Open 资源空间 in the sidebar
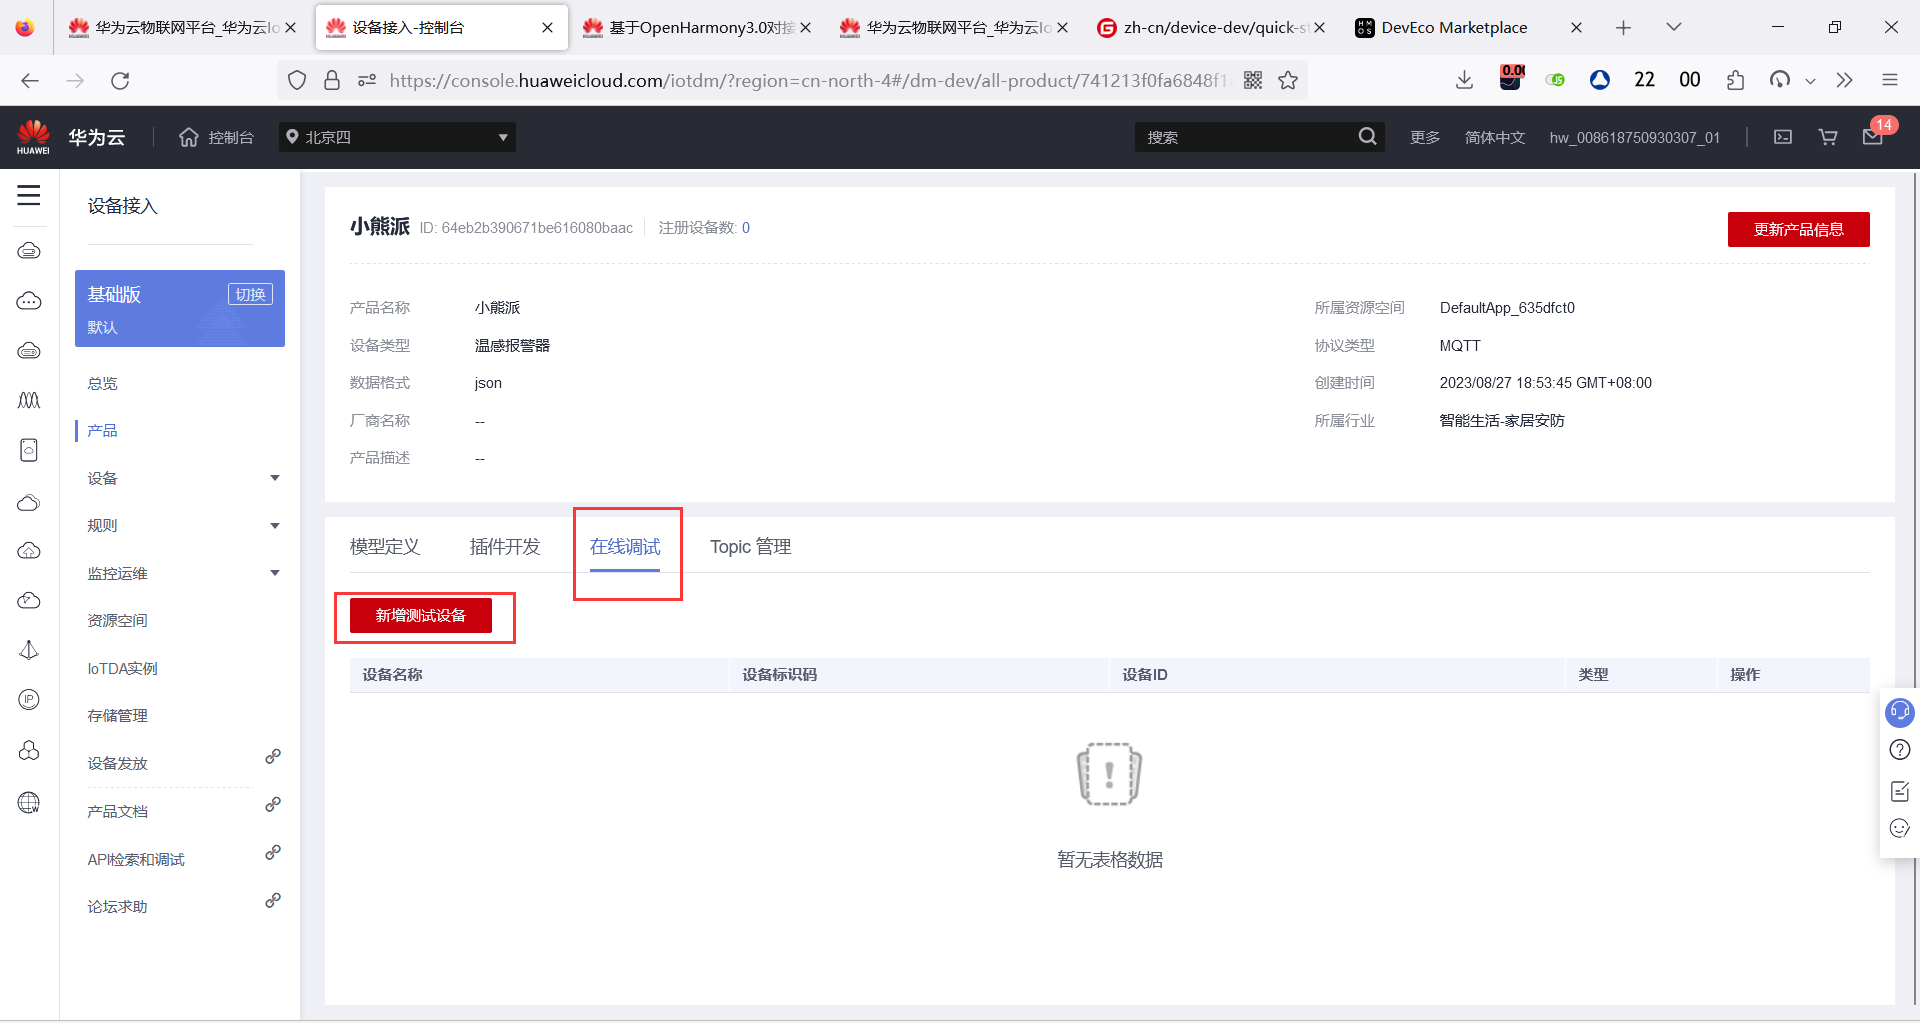 [x=117, y=620]
